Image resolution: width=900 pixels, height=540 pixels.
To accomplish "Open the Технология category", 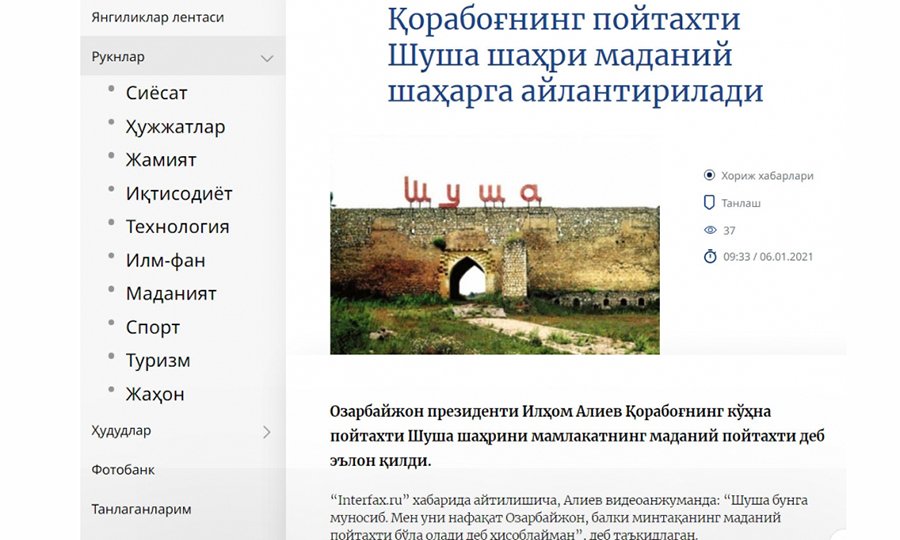I will 177,227.
